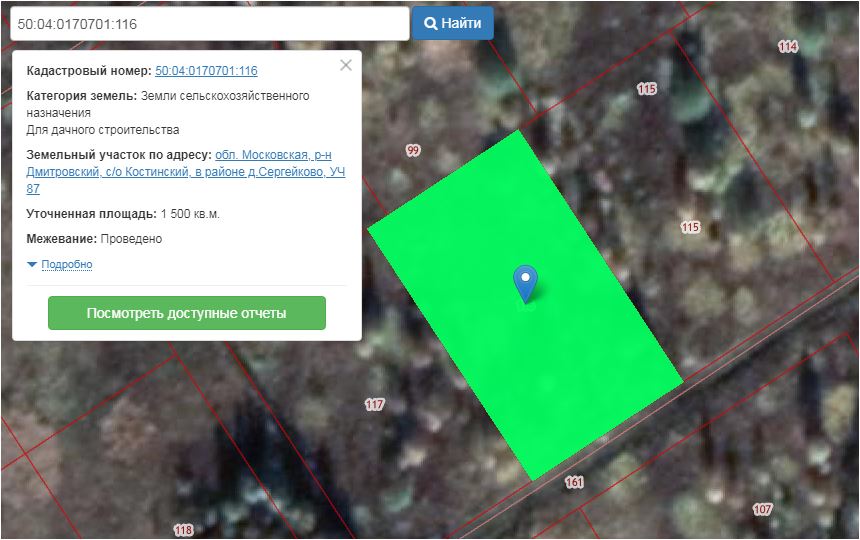
Task: Click parcel label 99 on map
Action: (412, 150)
